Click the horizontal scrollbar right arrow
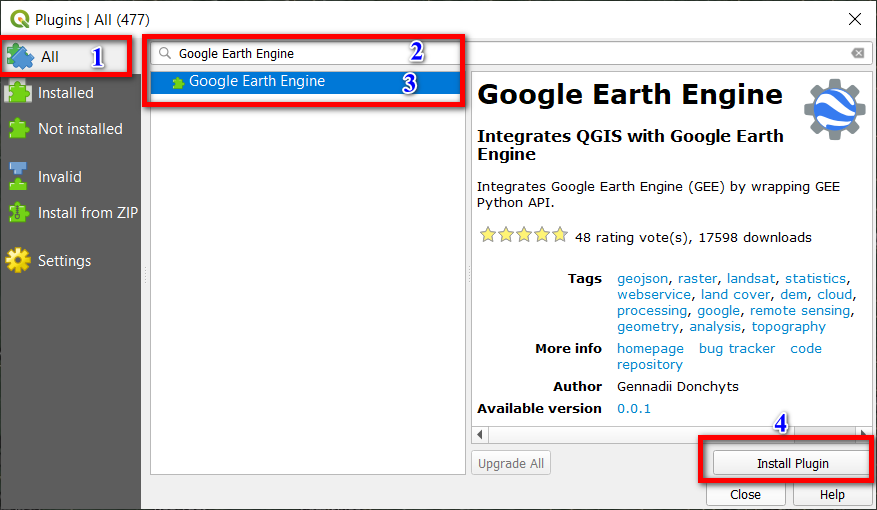877x510 pixels. pyautogui.click(x=865, y=435)
